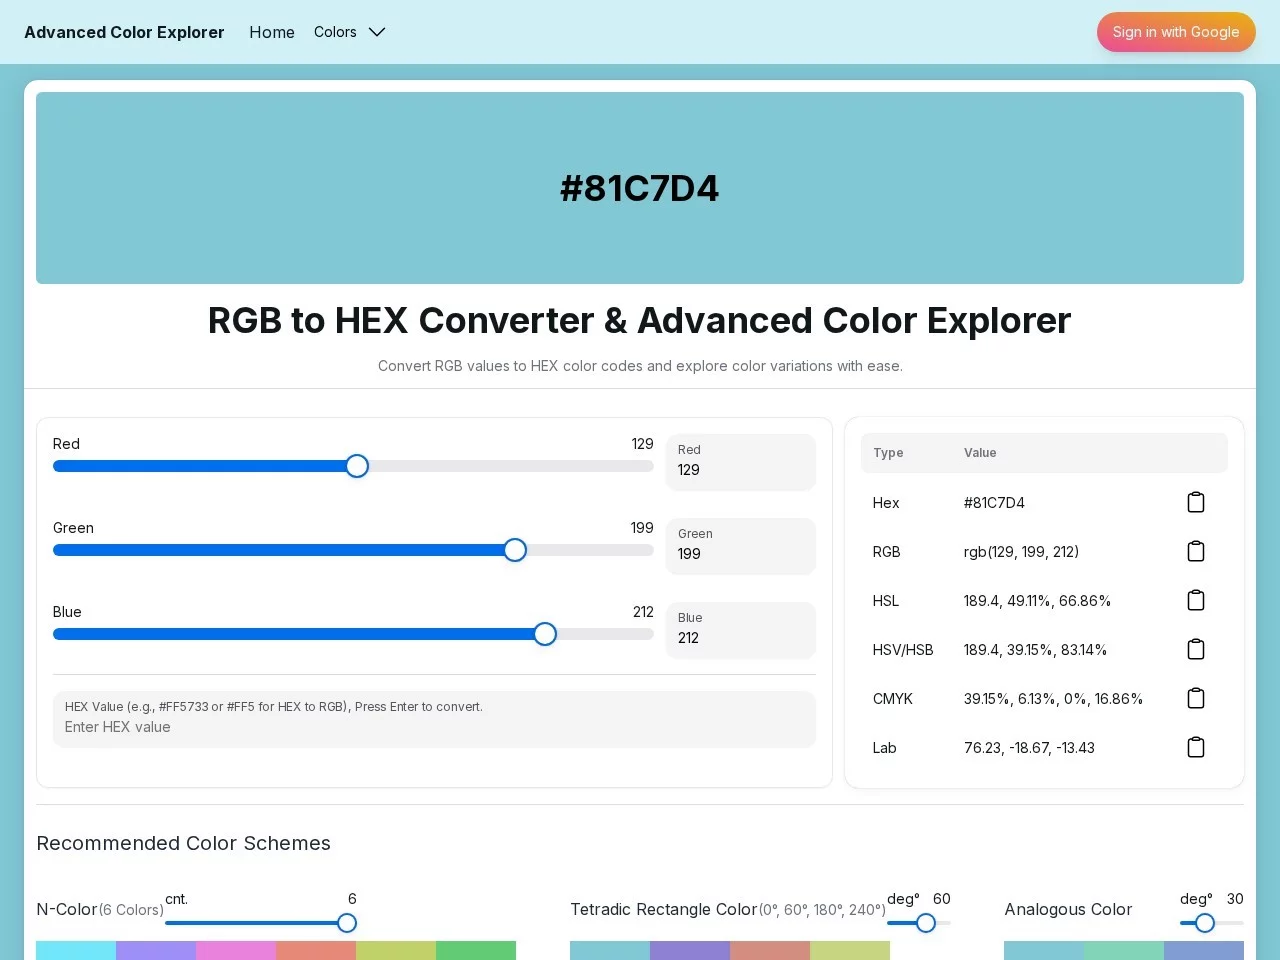Click the N-Color count slider handle
The image size is (1280, 960).
347,923
